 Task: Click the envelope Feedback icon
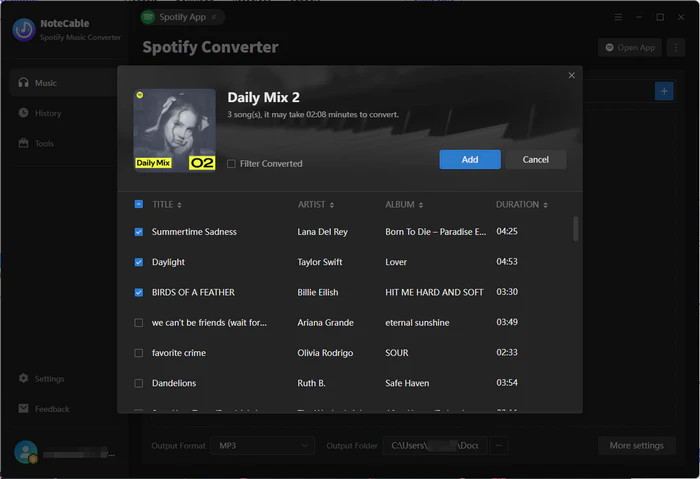tap(23, 408)
